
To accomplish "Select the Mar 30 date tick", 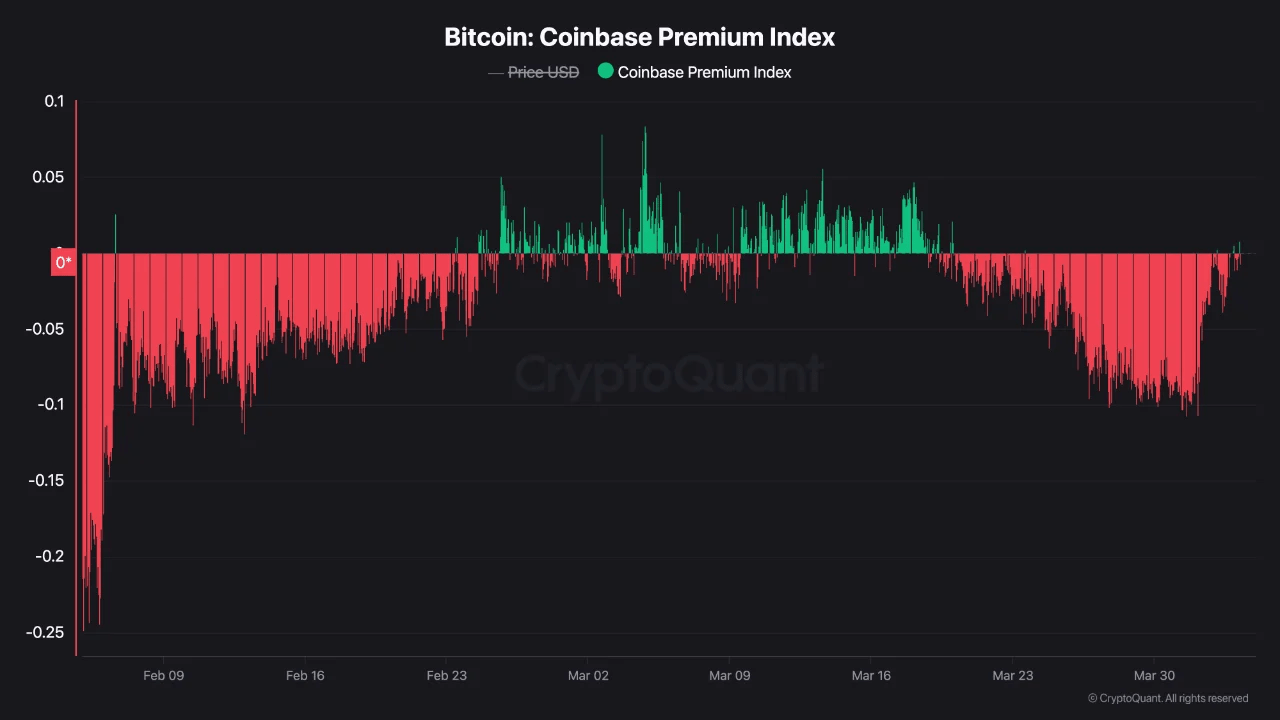I will 1154,676.
